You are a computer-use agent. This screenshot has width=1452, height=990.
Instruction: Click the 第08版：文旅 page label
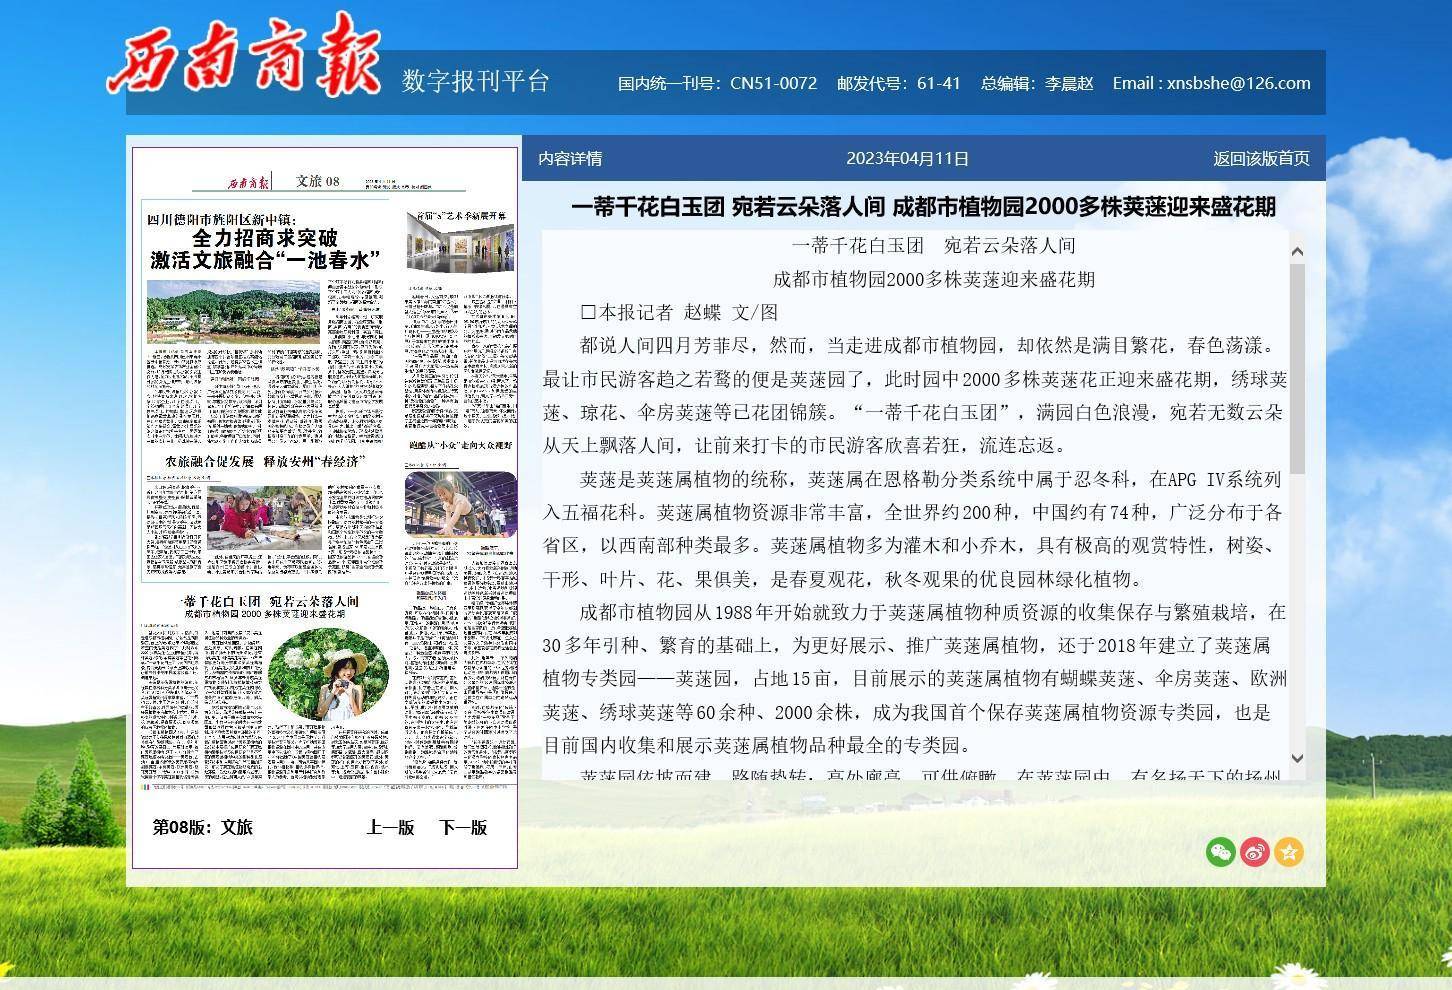tap(203, 827)
